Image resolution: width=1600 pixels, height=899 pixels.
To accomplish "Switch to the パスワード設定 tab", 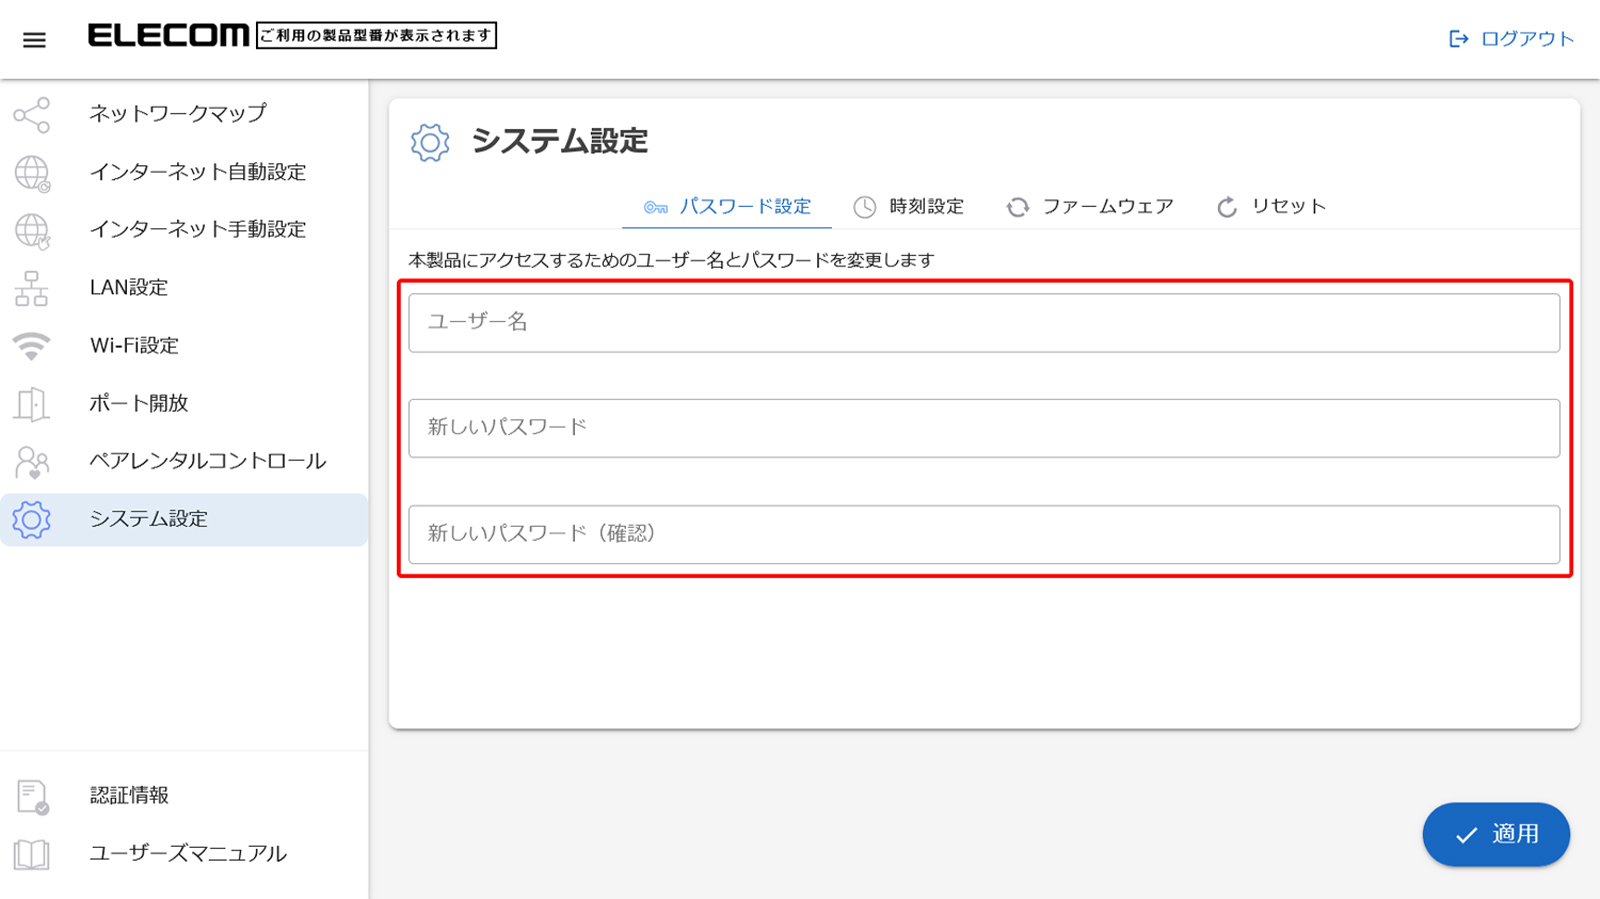I will 727,207.
